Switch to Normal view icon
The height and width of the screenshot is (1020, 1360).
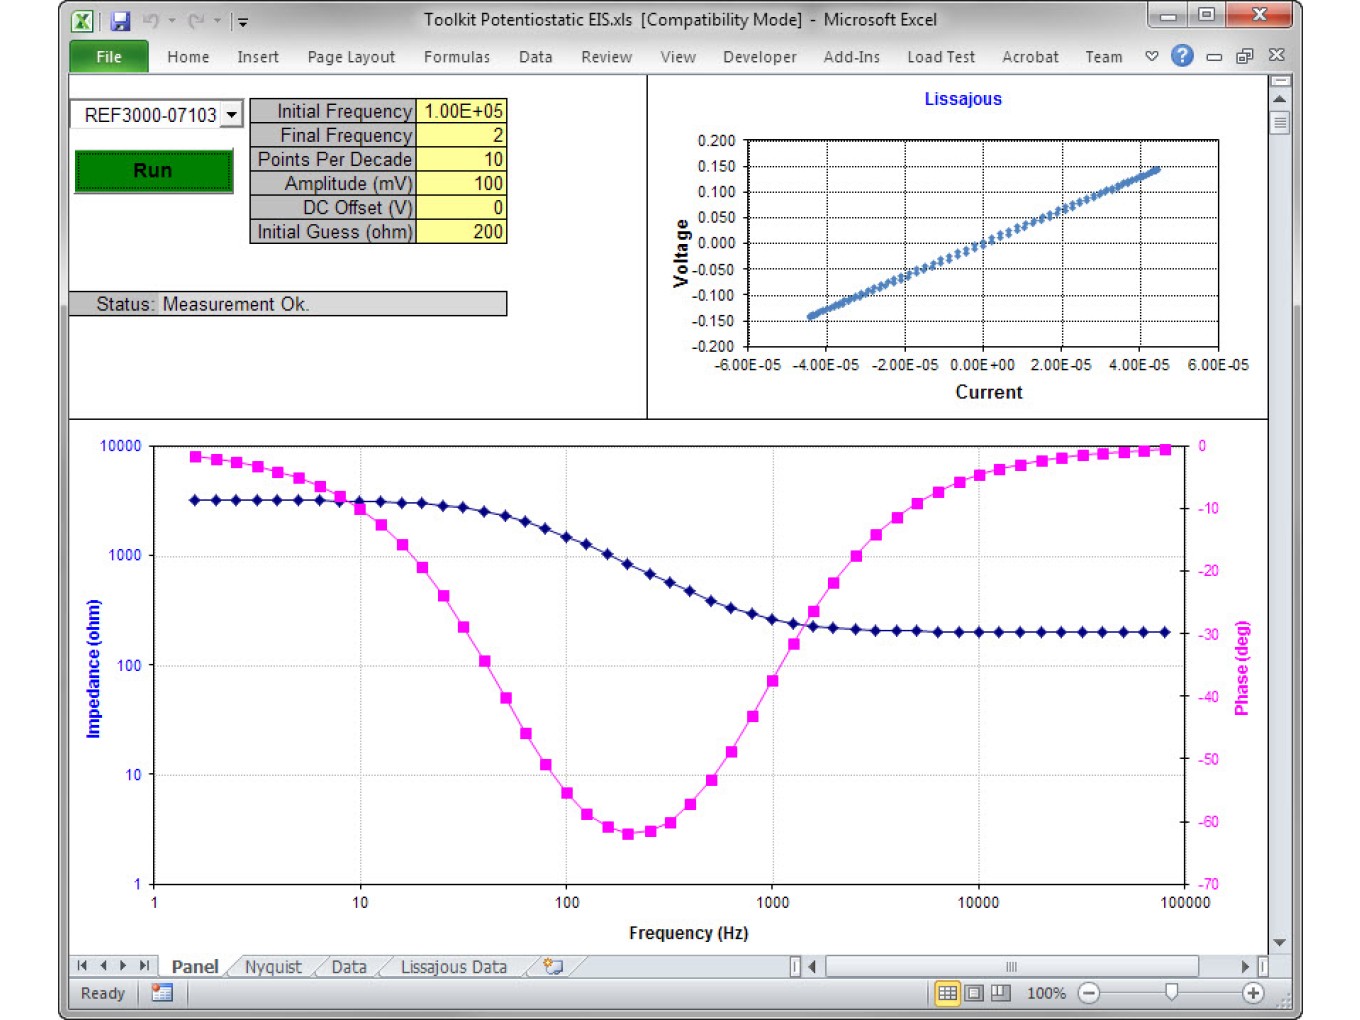click(947, 993)
